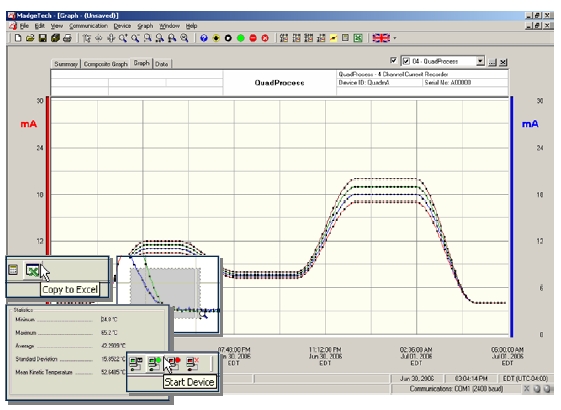Choose the horizontal pan arrows tool

click(x=98, y=38)
